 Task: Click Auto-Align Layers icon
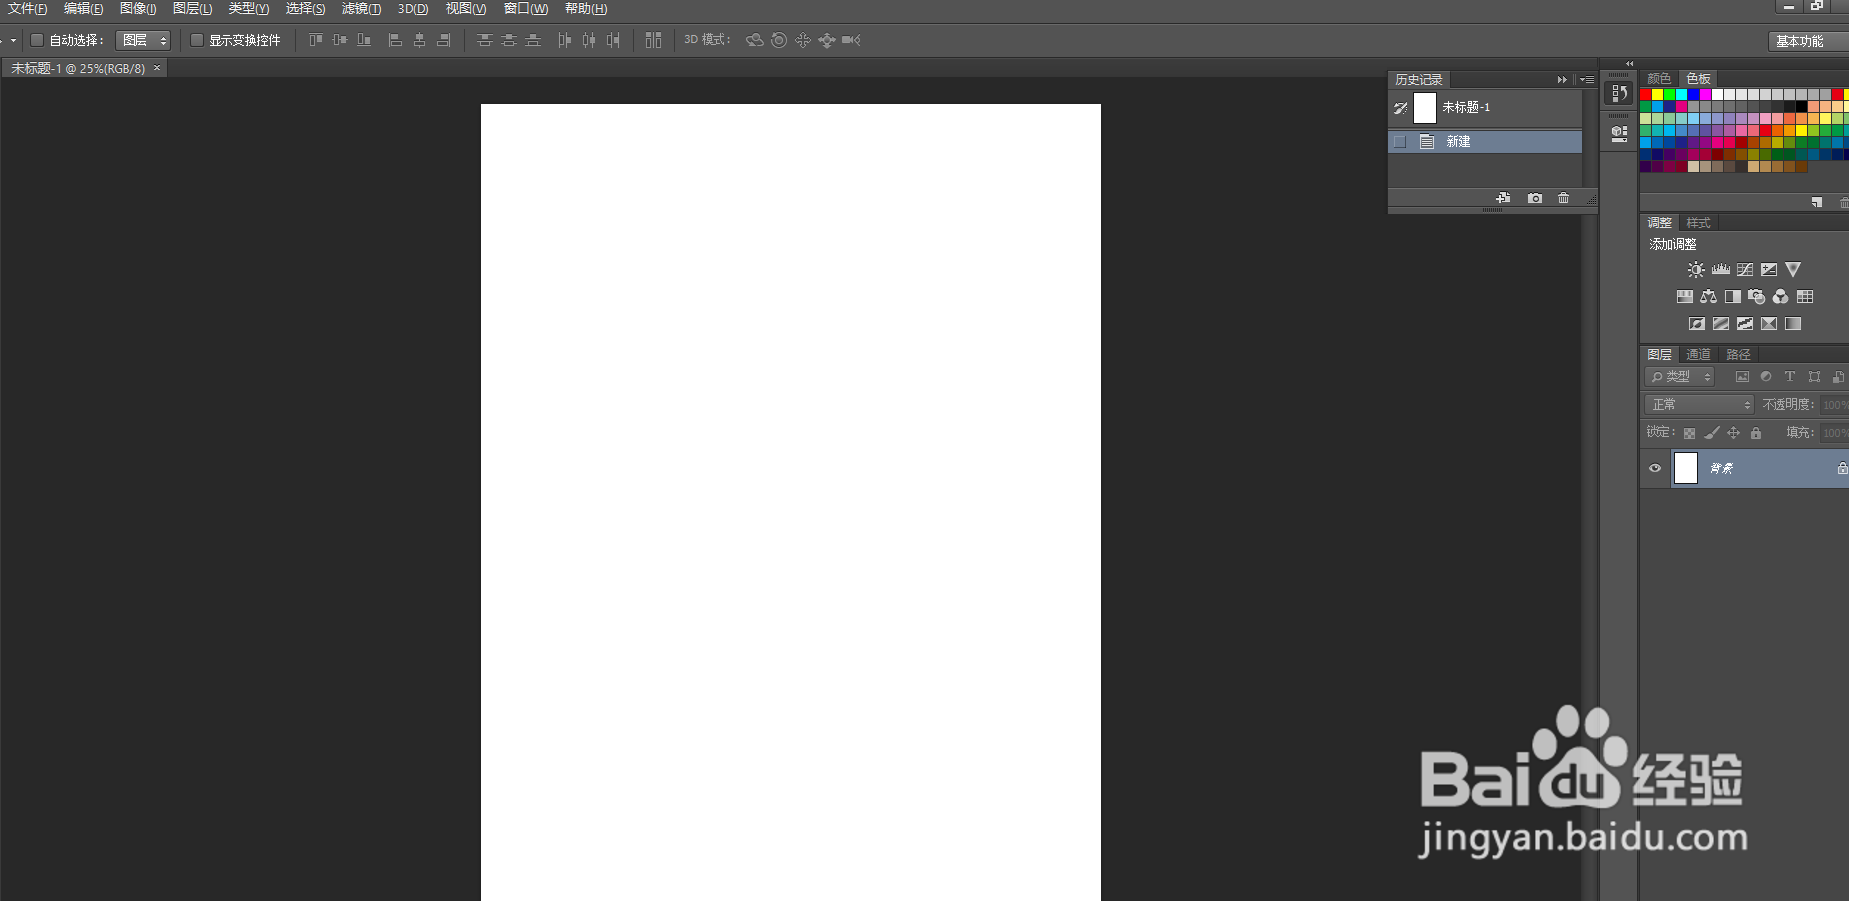point(653,40)
